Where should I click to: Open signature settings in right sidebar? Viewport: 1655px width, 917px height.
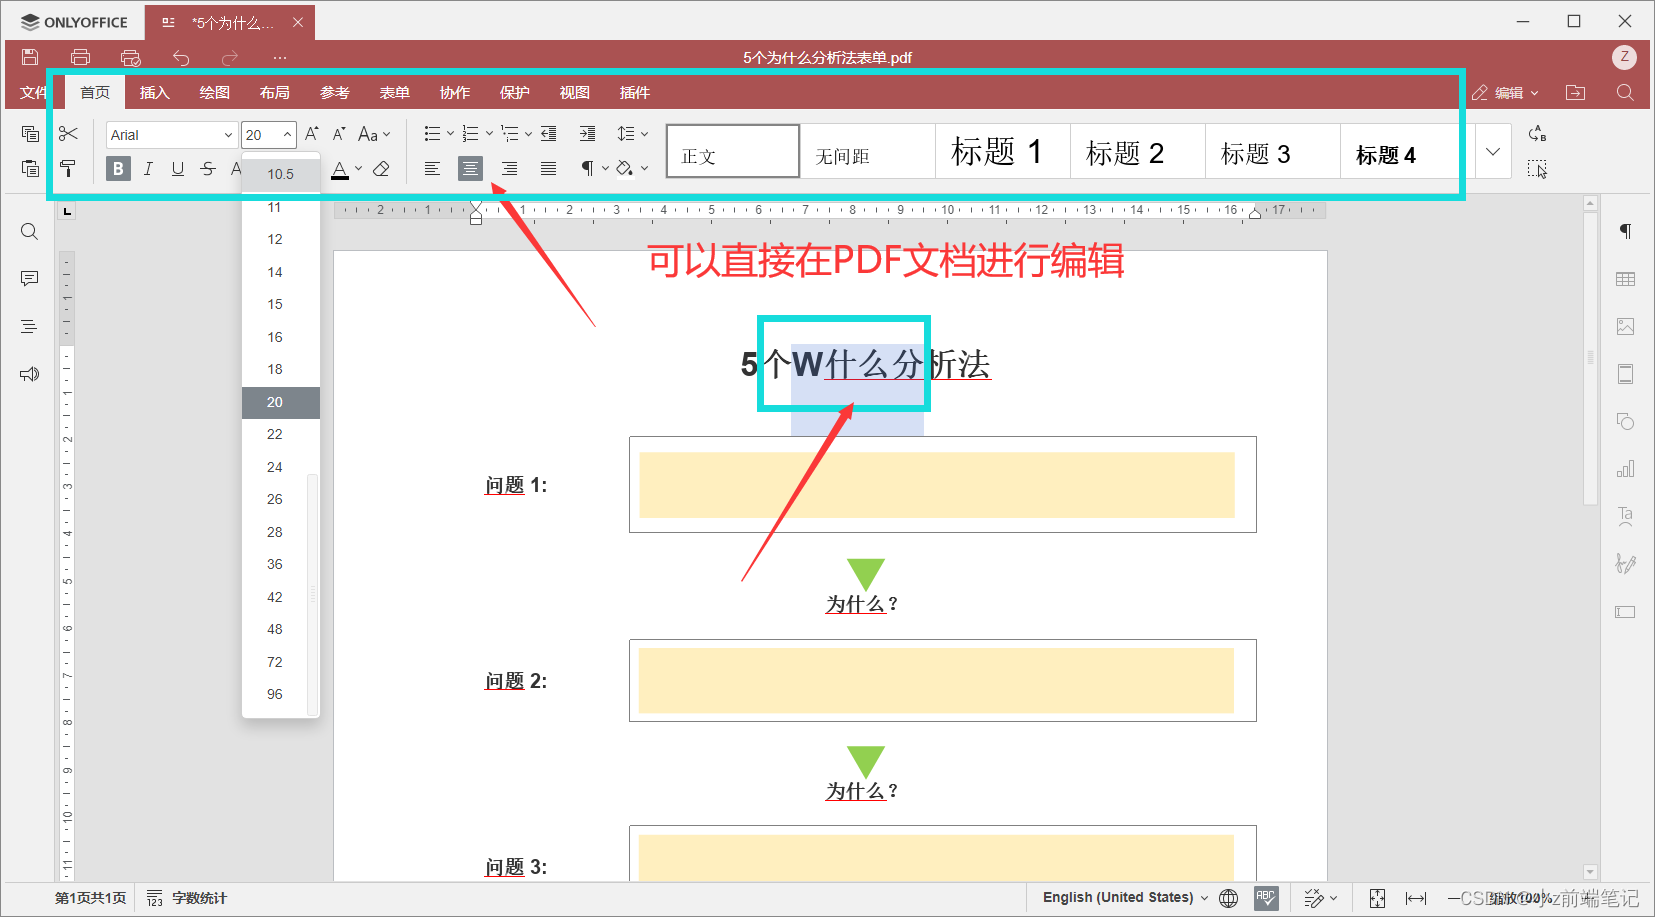point(1626,564)
